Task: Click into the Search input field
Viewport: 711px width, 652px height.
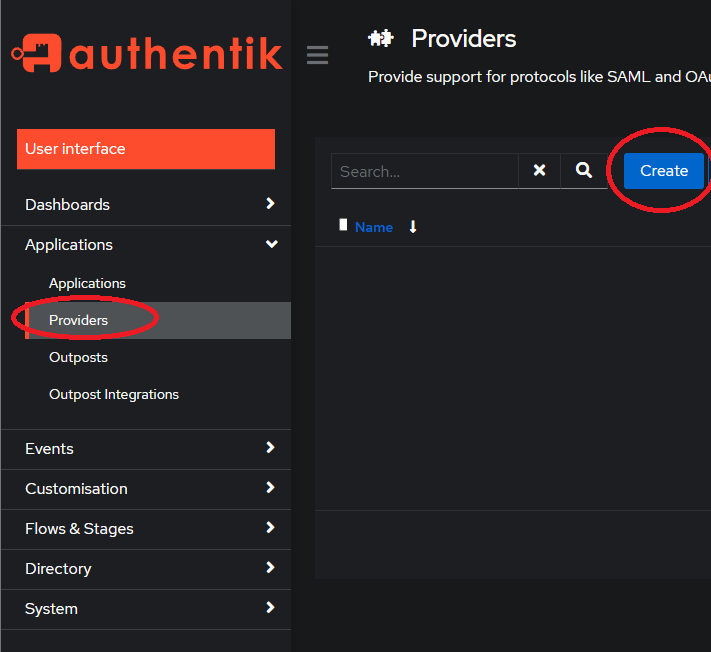Action: [425, 171]
